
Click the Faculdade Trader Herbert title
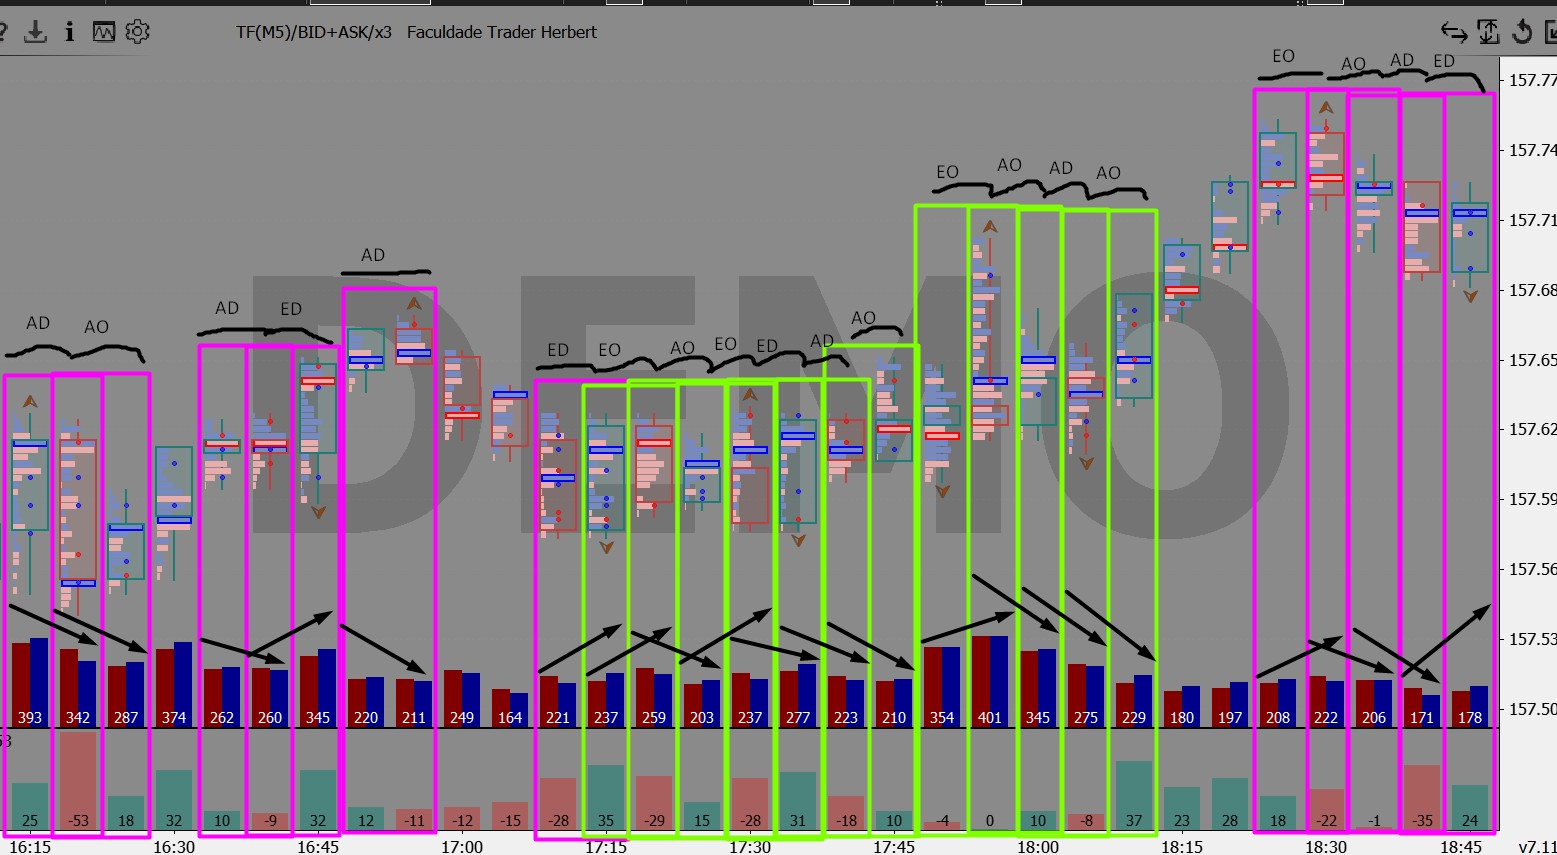click(502, 32)
